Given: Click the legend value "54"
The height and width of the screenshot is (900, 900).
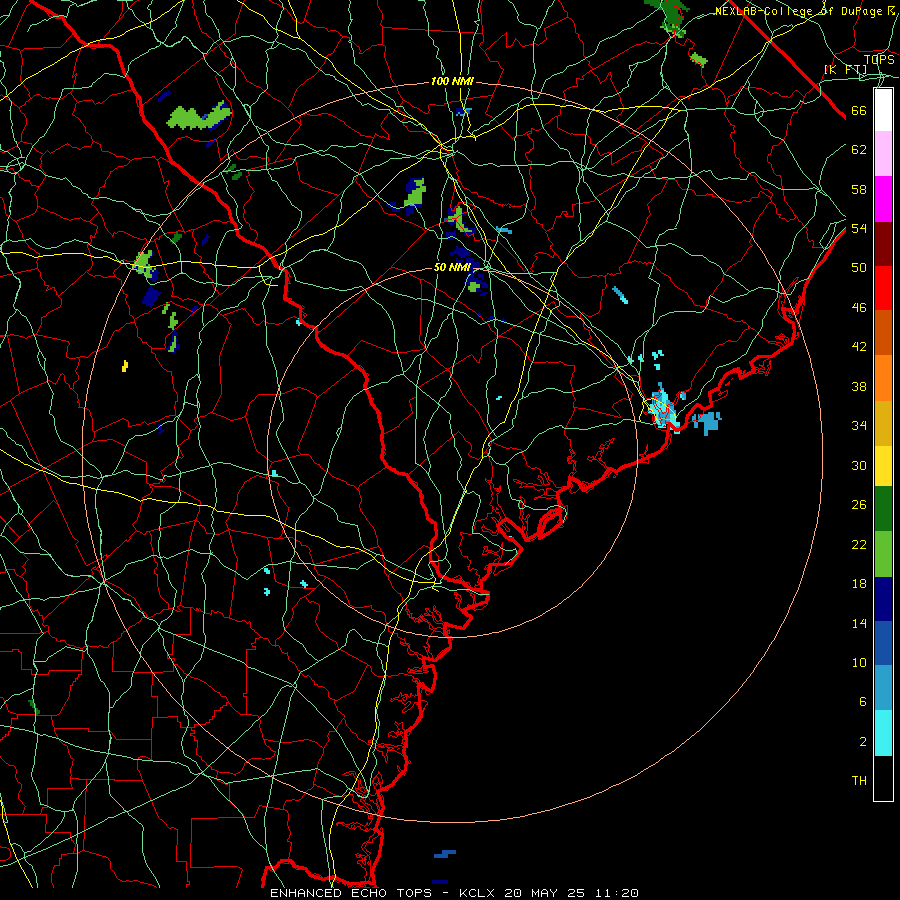Looking at the screenshot, I should 859,228.
